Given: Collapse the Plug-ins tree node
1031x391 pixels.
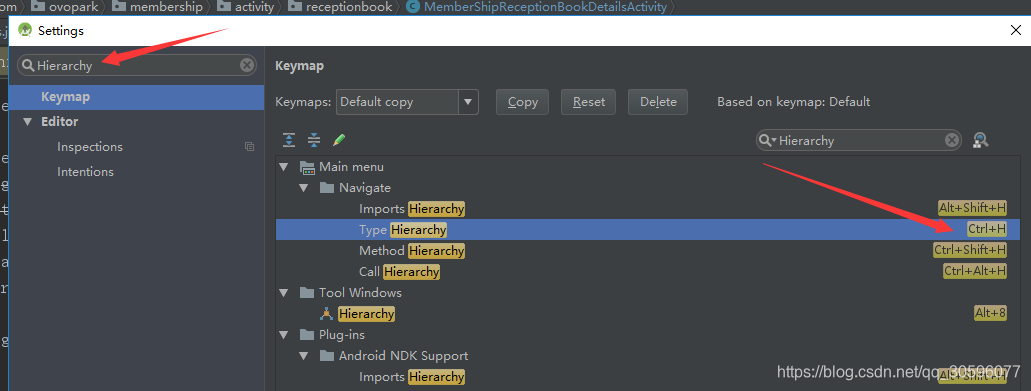Looking at the screenshot, I should tap(283, 334).
